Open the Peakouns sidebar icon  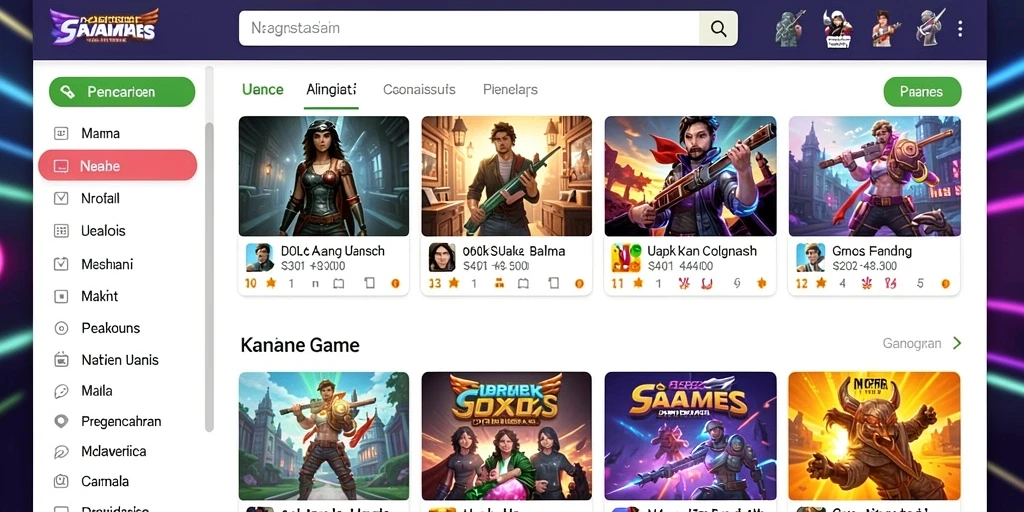(61, 328)
